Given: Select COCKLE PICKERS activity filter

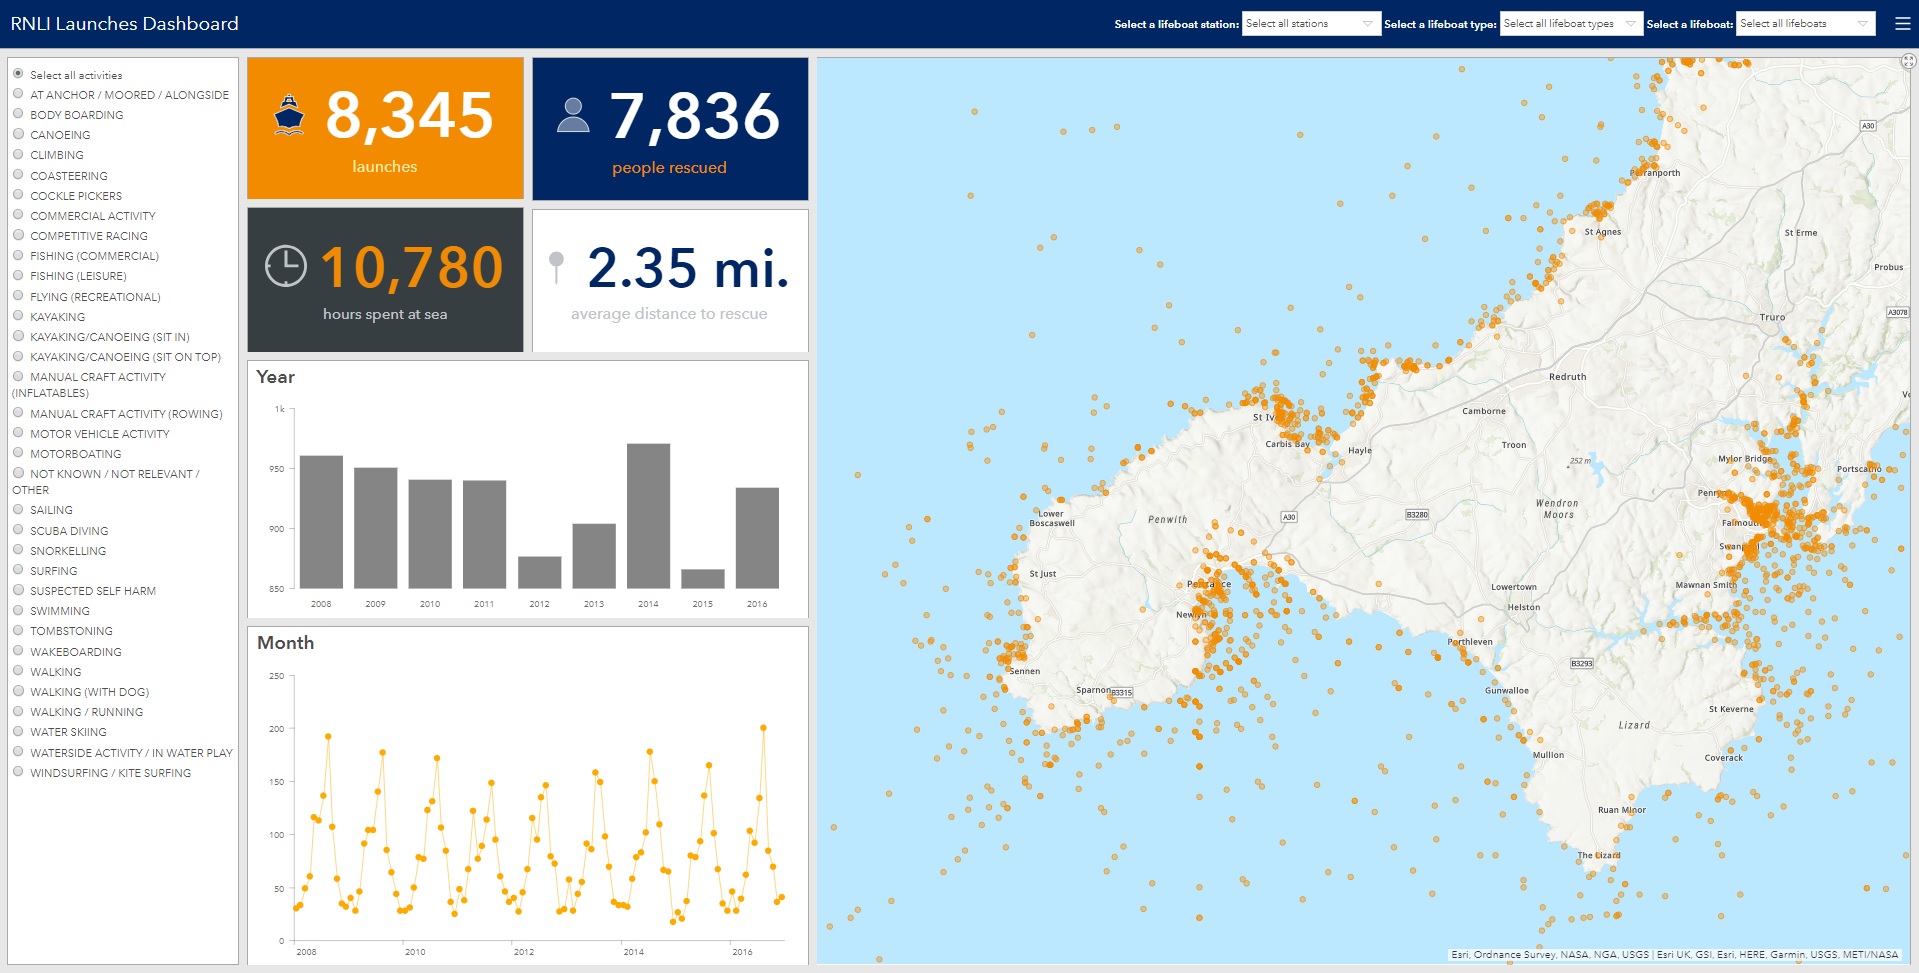Looking at the screenshot, I should coord(18,195).
